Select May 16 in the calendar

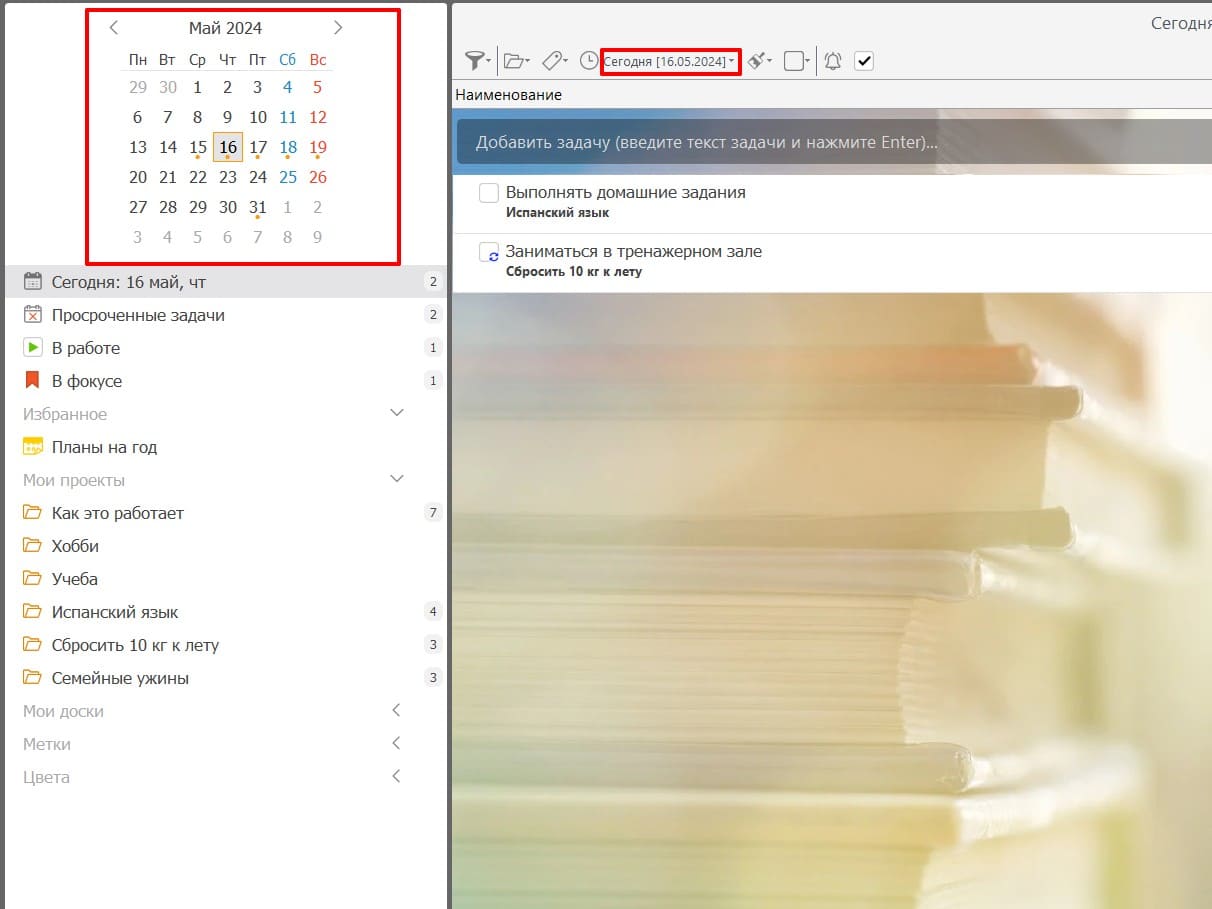click(x=228, y=147)
